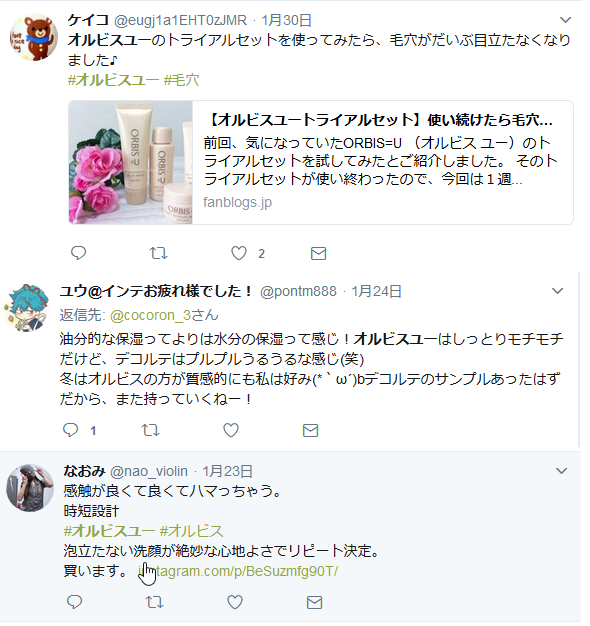The width and height of the screenshot is (590, 626).
Task: Retweet ケイコ's Orbis U tweet
Action: click(x=158, y=253)
